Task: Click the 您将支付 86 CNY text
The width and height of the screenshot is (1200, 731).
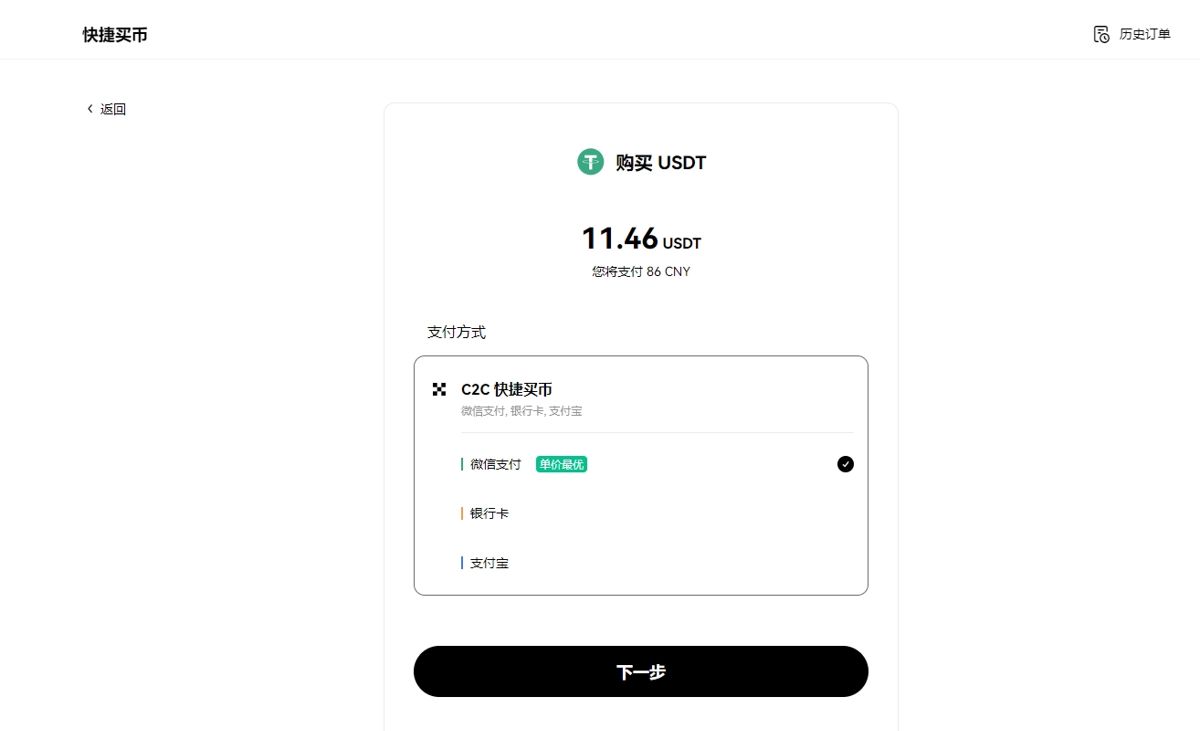Action: click(640, 272)
